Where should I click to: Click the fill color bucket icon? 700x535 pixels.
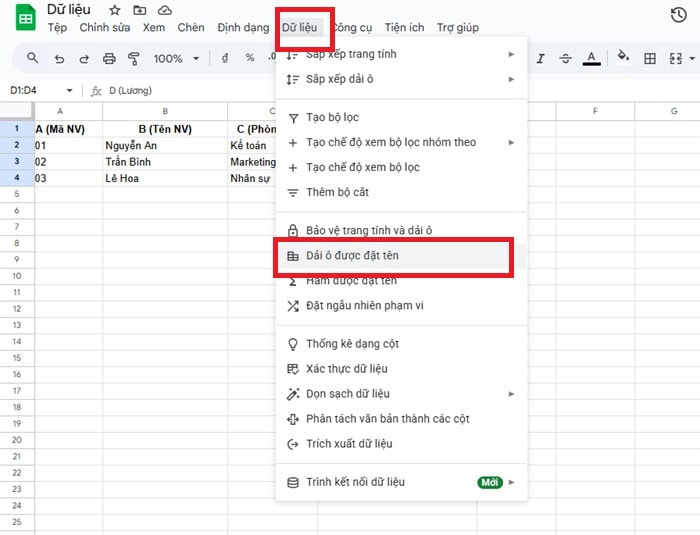pos(624,58)
